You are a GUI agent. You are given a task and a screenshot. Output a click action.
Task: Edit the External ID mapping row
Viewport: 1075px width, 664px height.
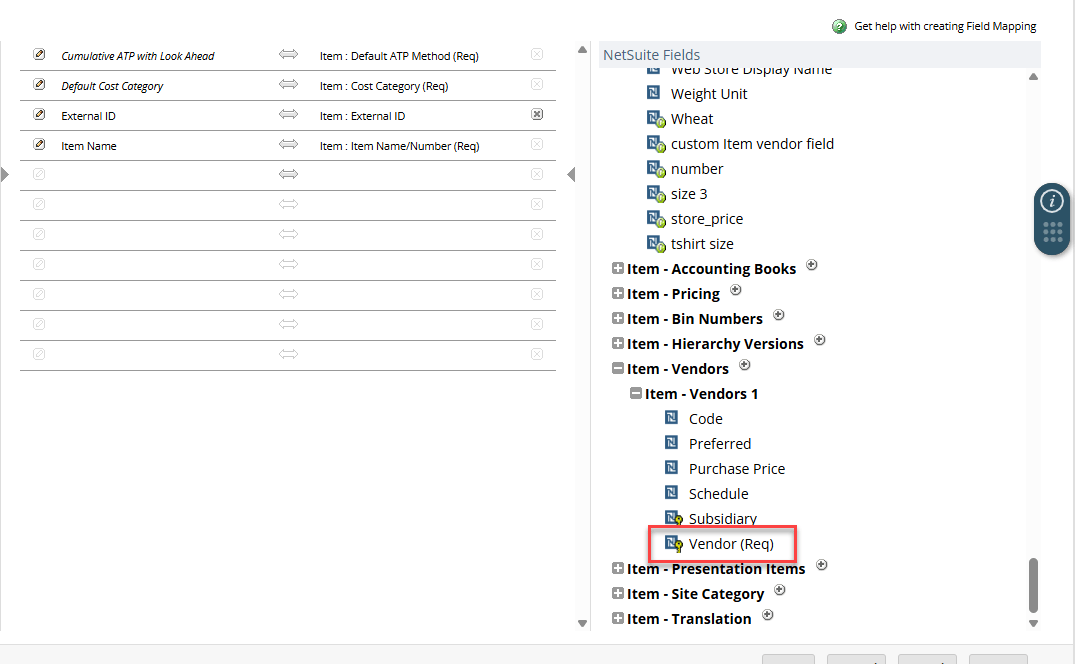point(39,114)
